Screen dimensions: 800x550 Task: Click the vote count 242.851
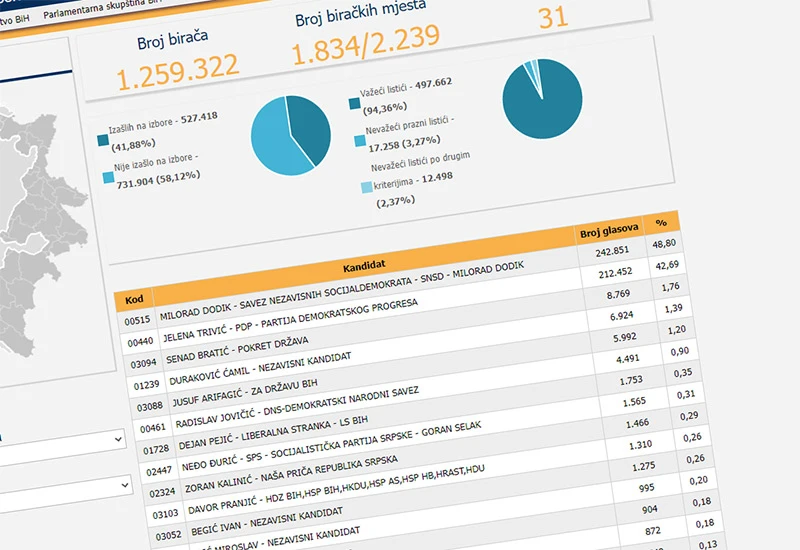(x=612, y=252)
